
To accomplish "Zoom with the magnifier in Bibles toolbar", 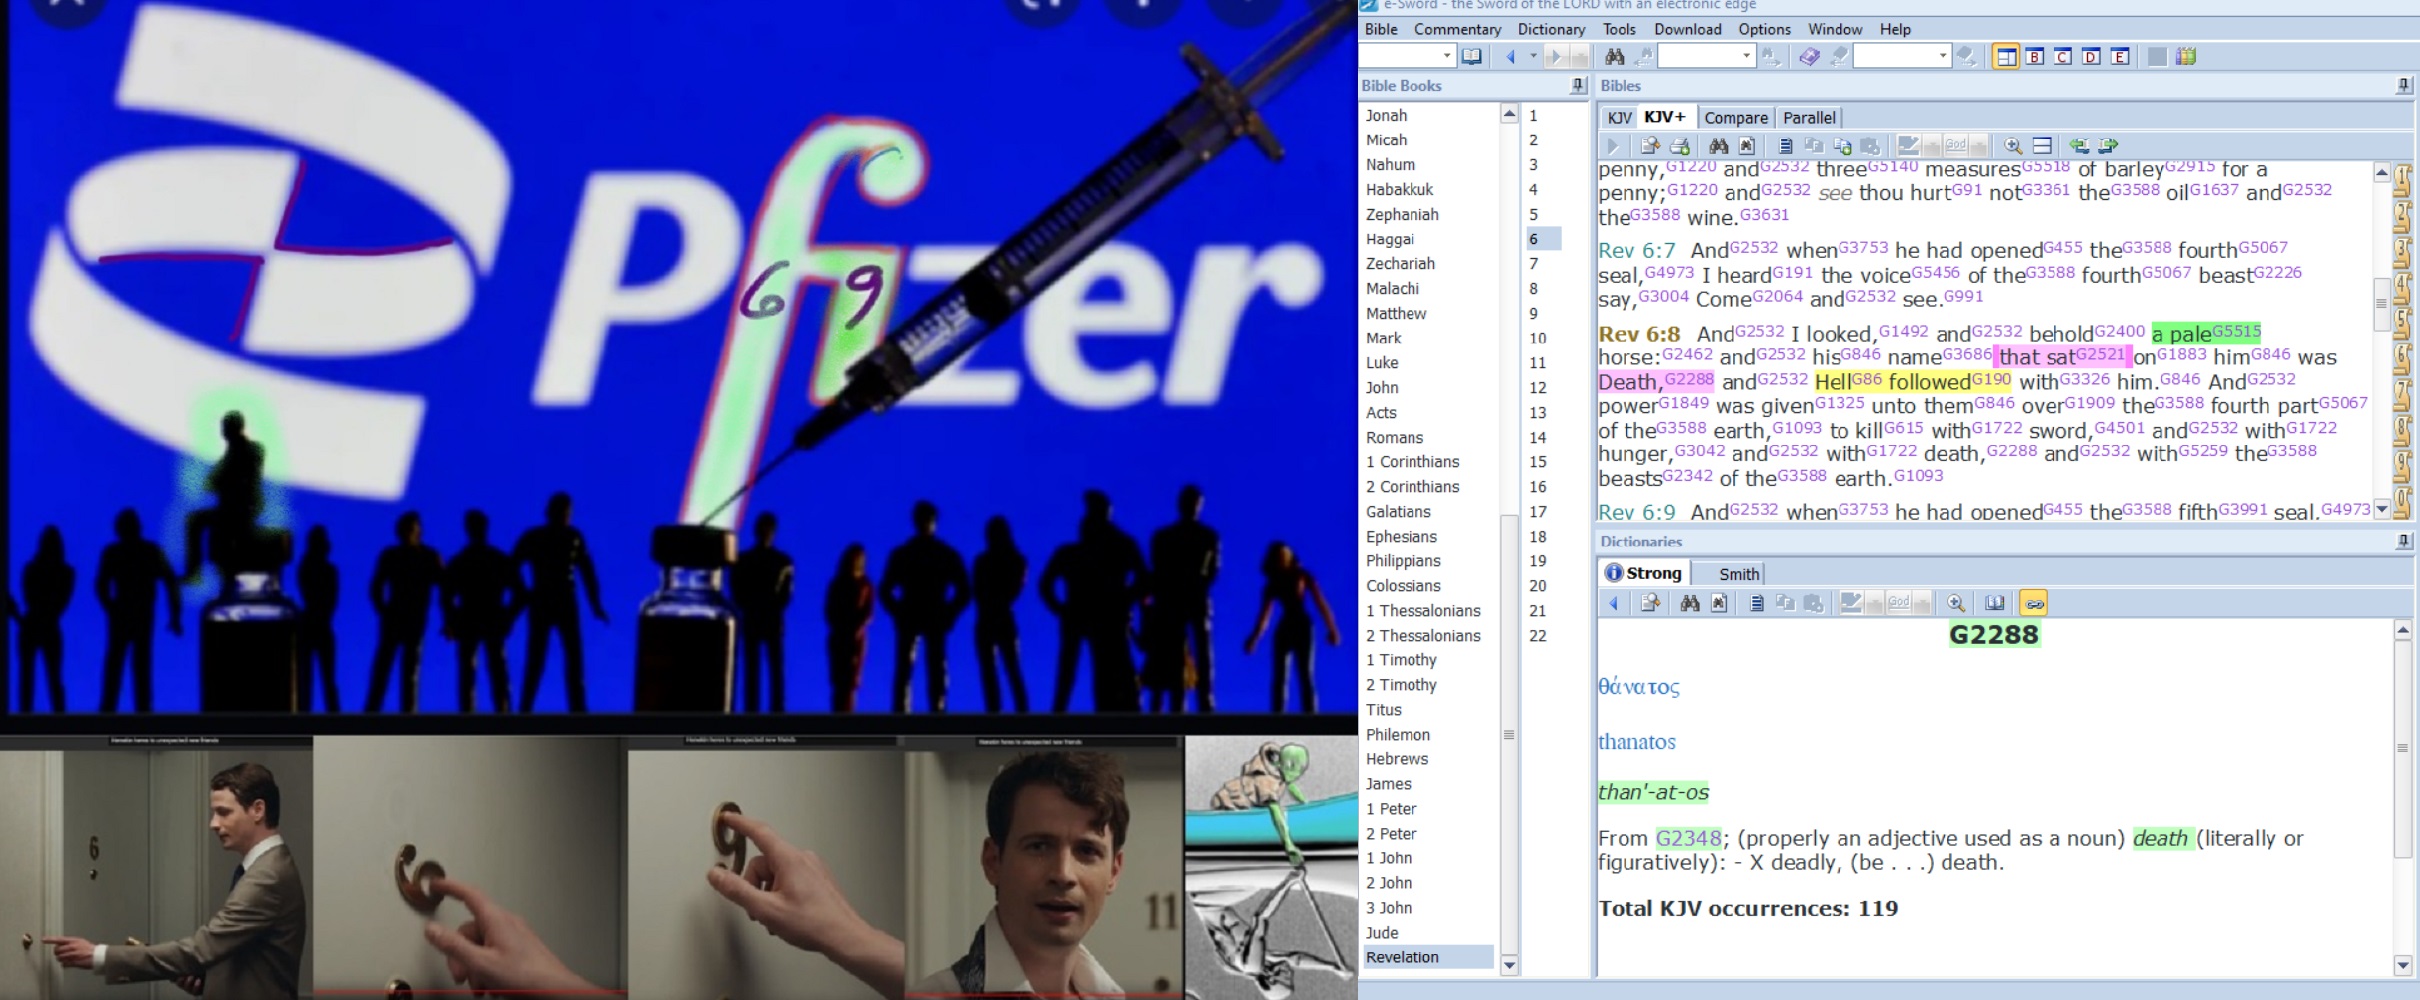I will click(2013, 146).
